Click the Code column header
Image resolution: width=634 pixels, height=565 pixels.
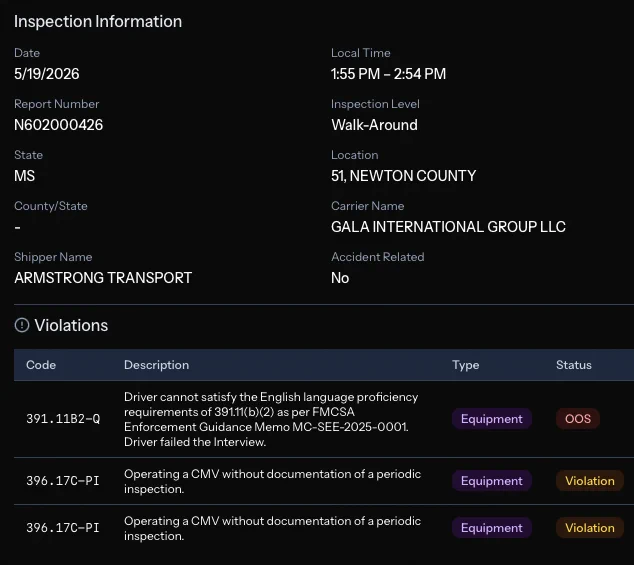click(x=41, y=365)
